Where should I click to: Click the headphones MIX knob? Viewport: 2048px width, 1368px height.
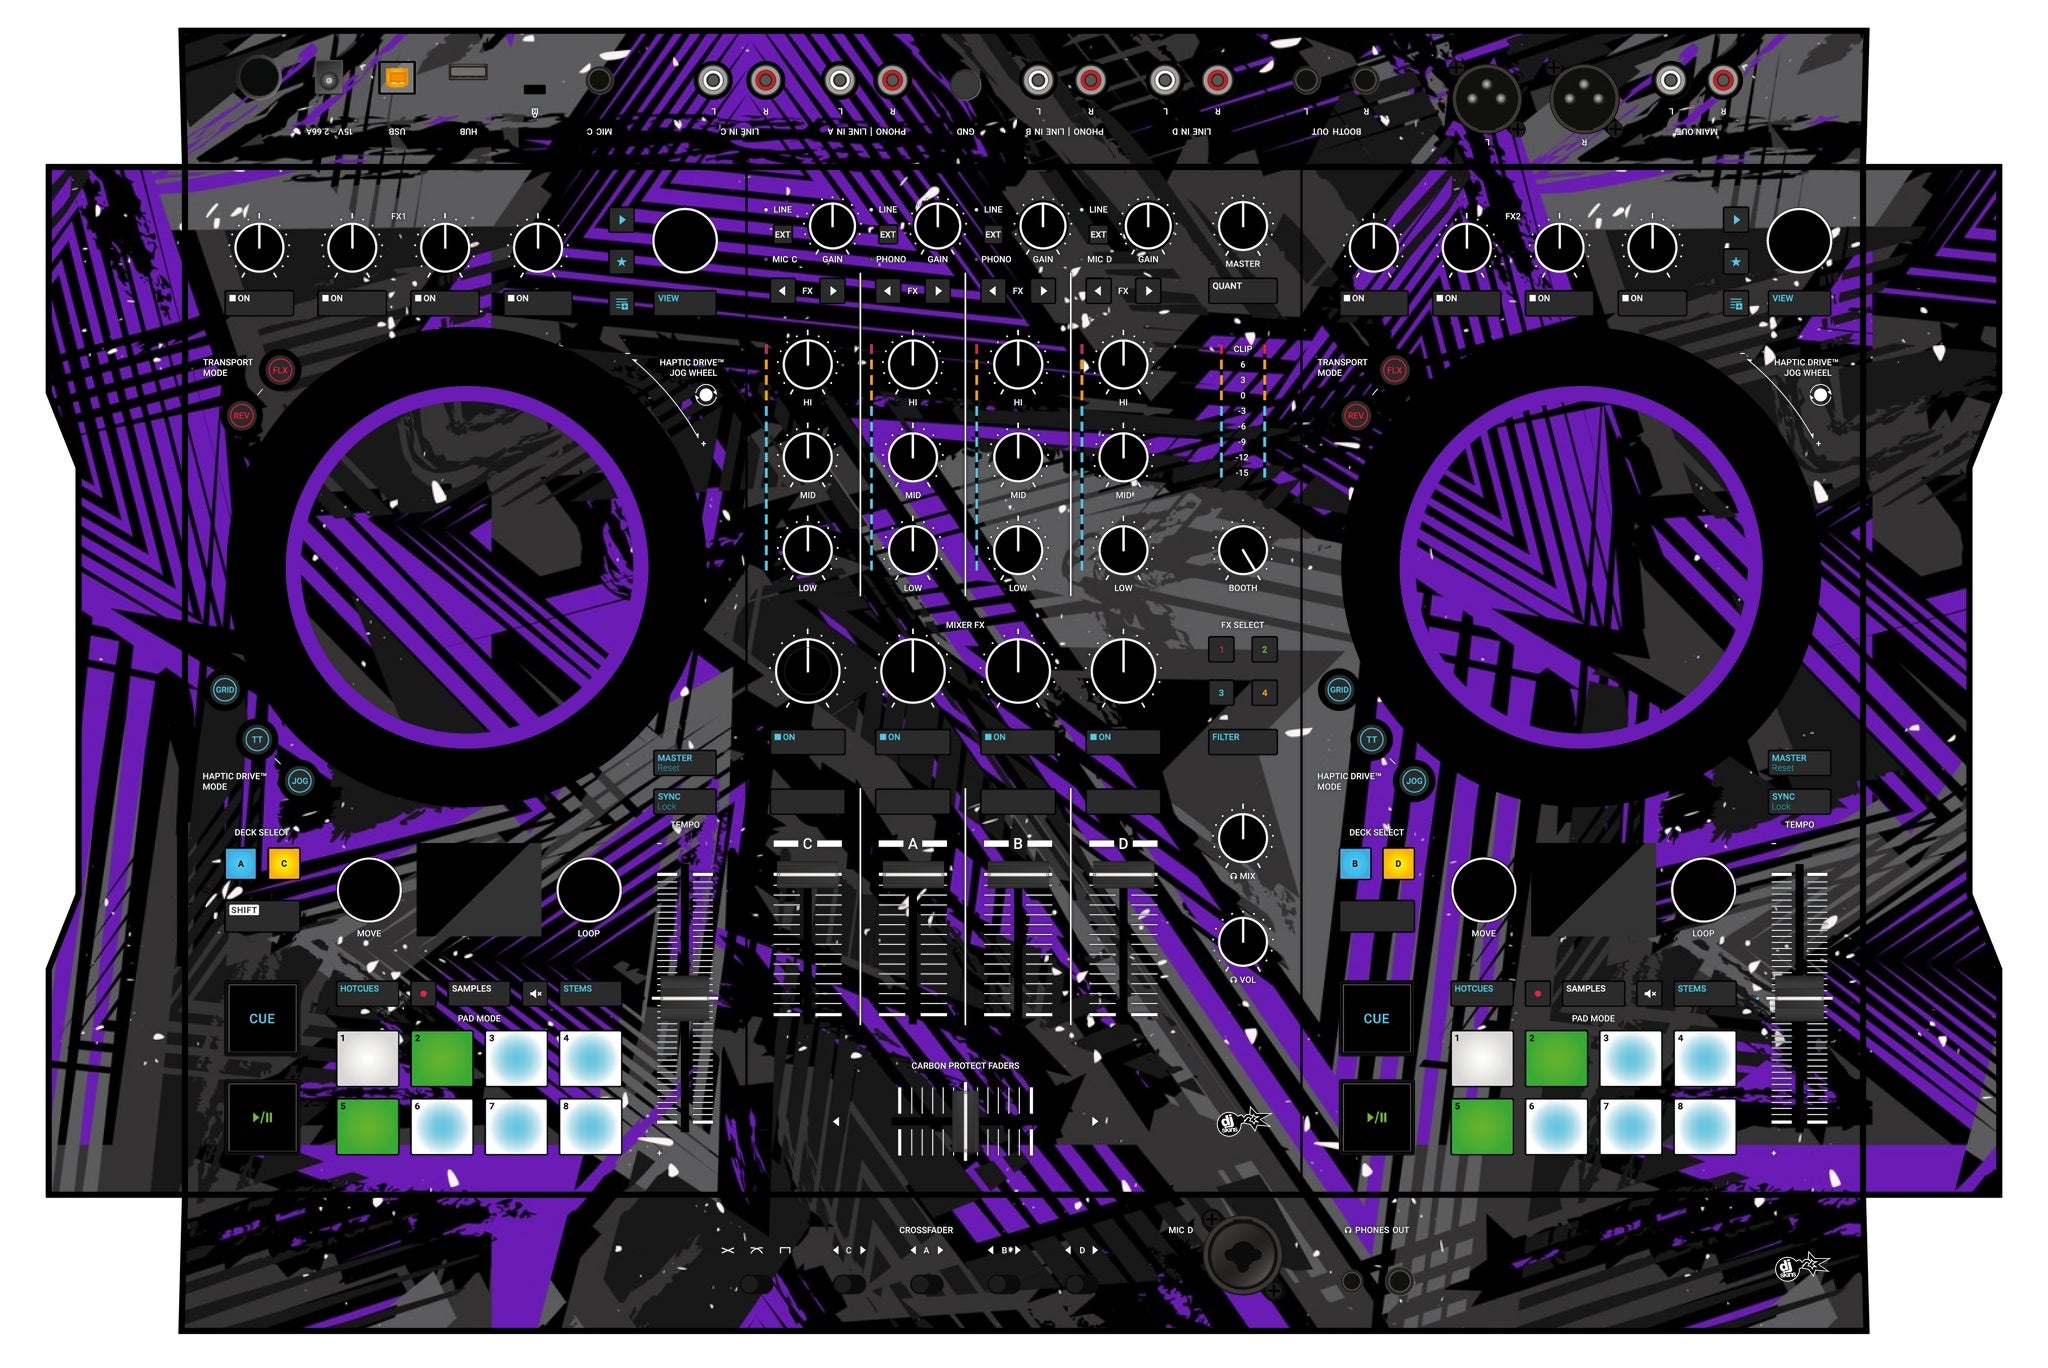pyautogui.click(x=1243, y=839)
